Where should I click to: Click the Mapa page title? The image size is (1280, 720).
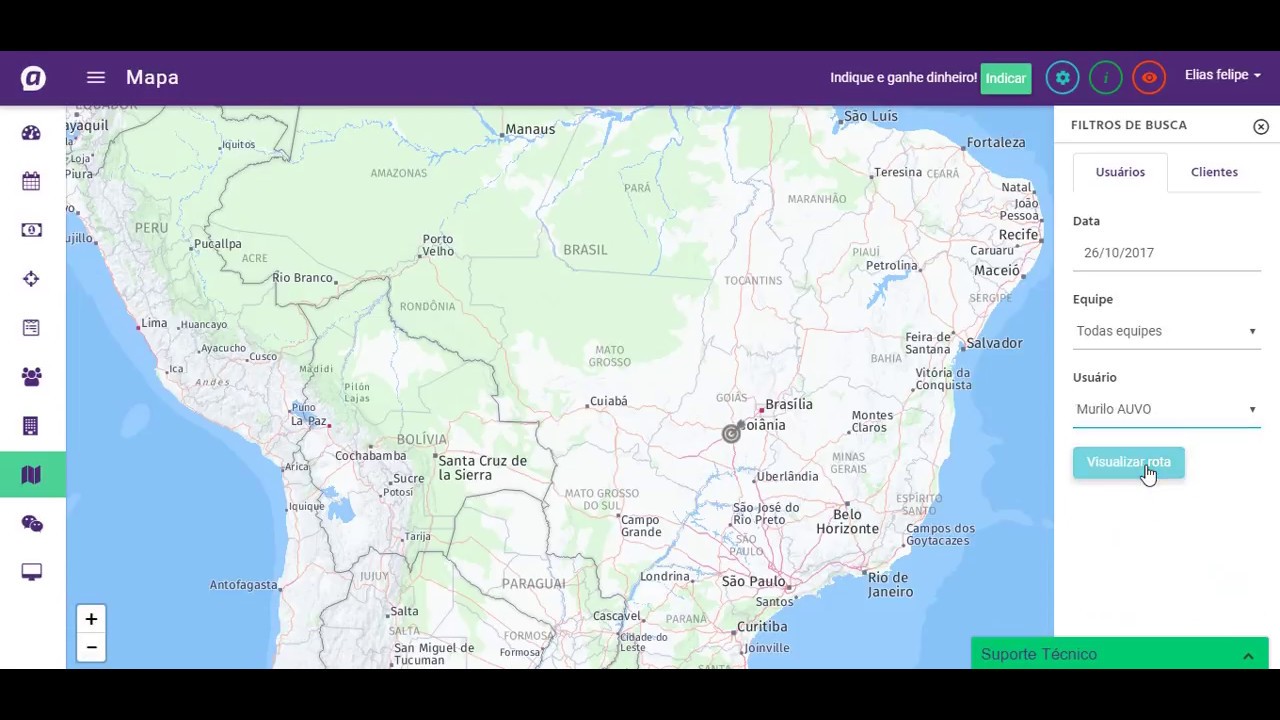coord(152,77)
